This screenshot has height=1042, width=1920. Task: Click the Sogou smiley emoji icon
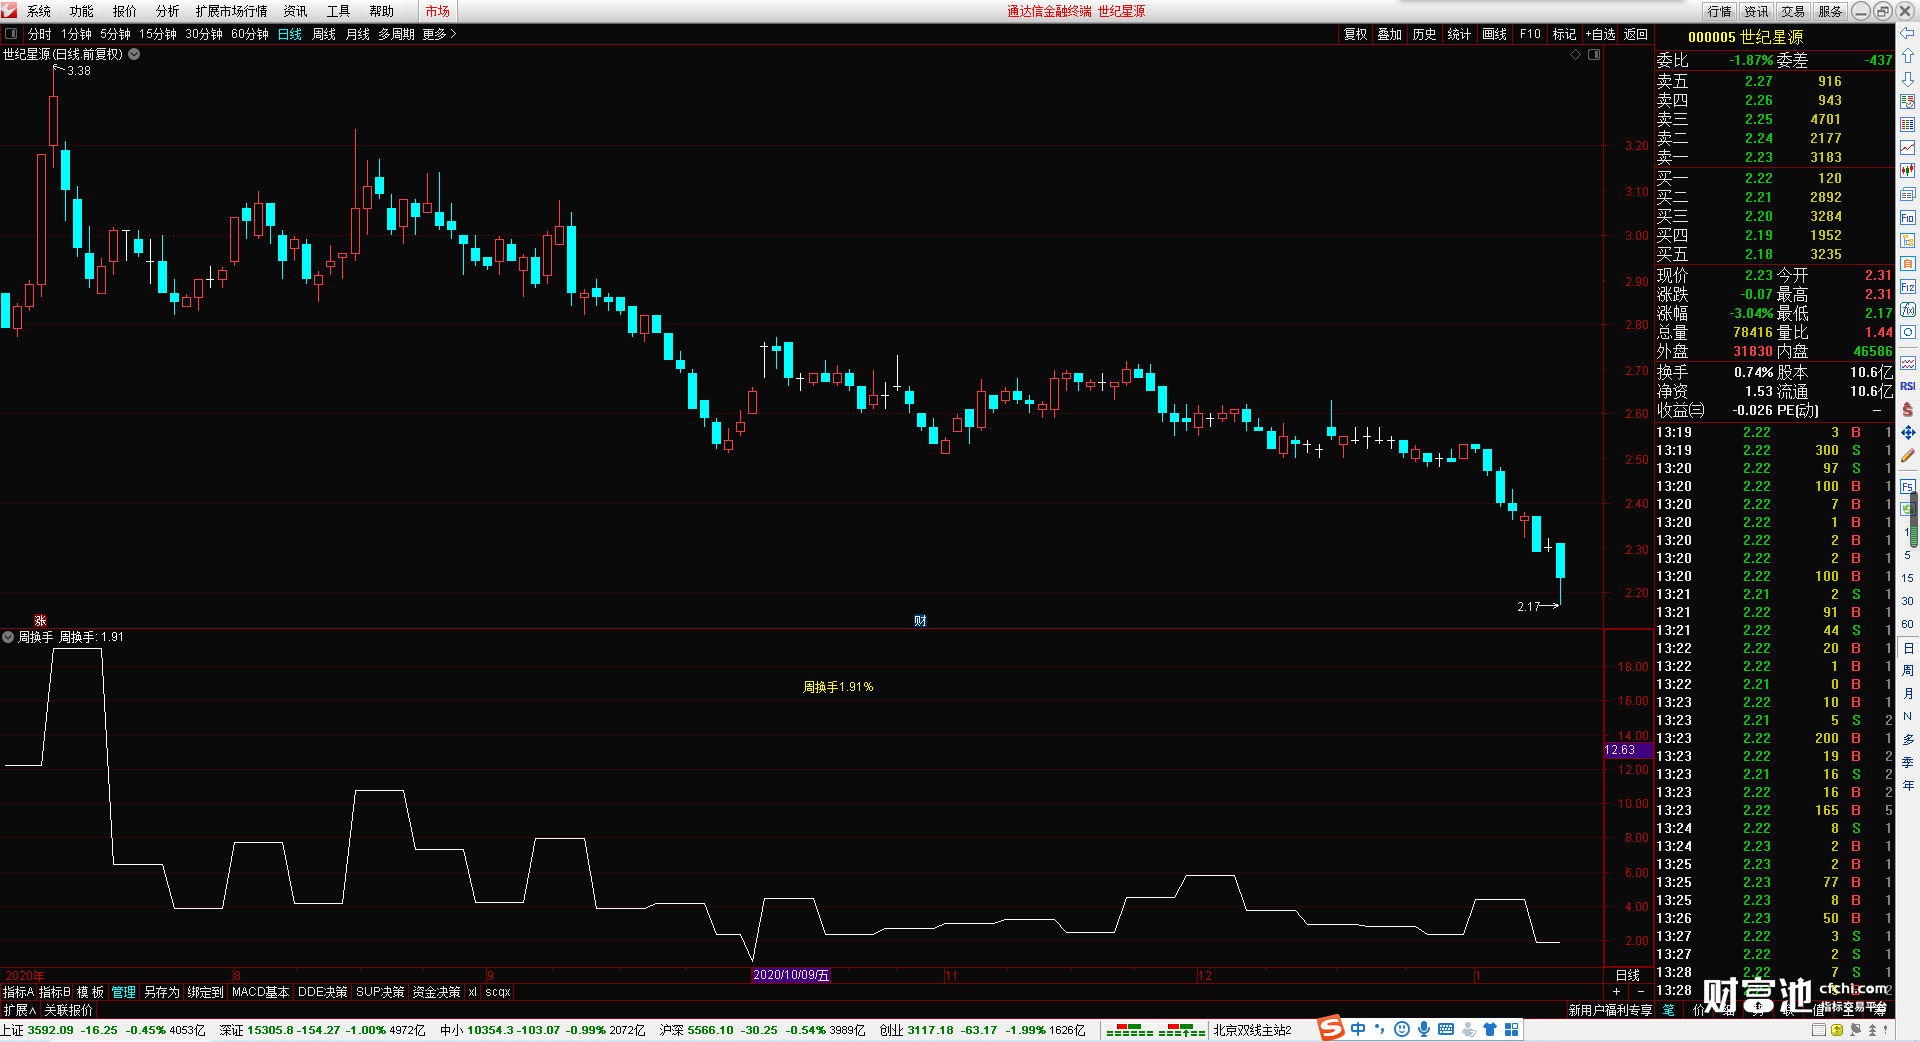pyautogui.click(x=1402, y=1029)
